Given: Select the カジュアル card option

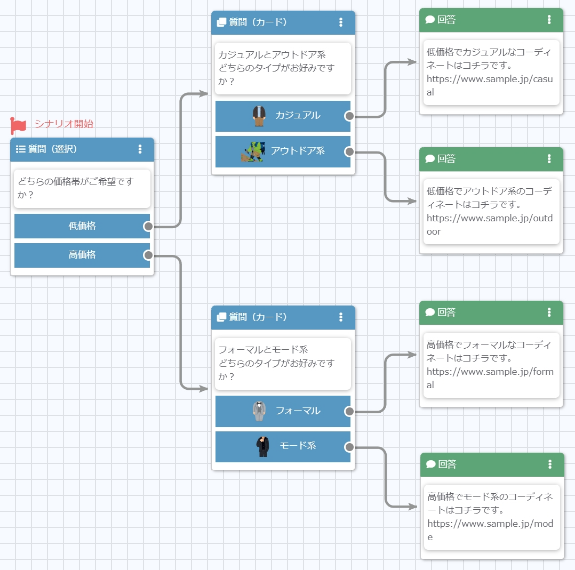Looking at the screenshot, I should [x=283, y=116].
